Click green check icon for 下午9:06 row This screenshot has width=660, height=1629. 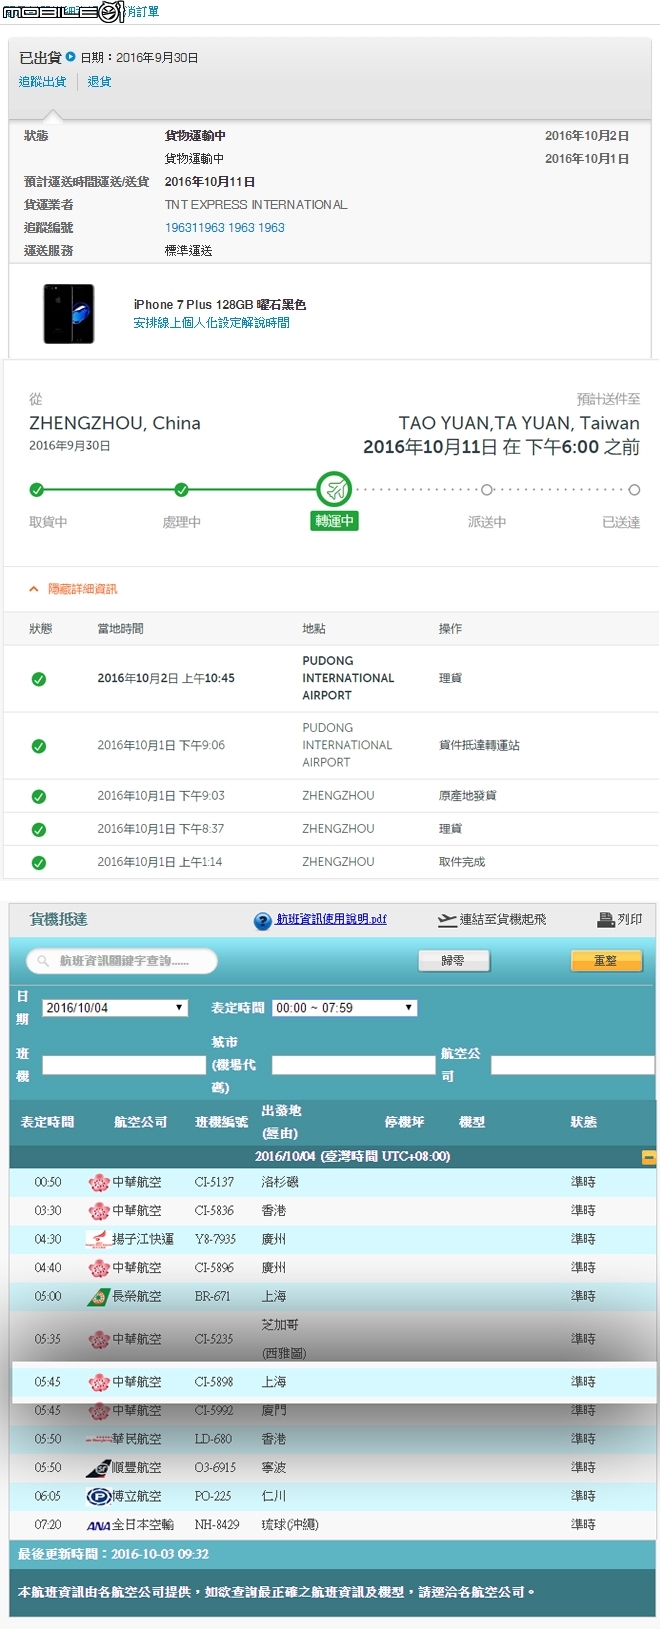click(38, 746)
